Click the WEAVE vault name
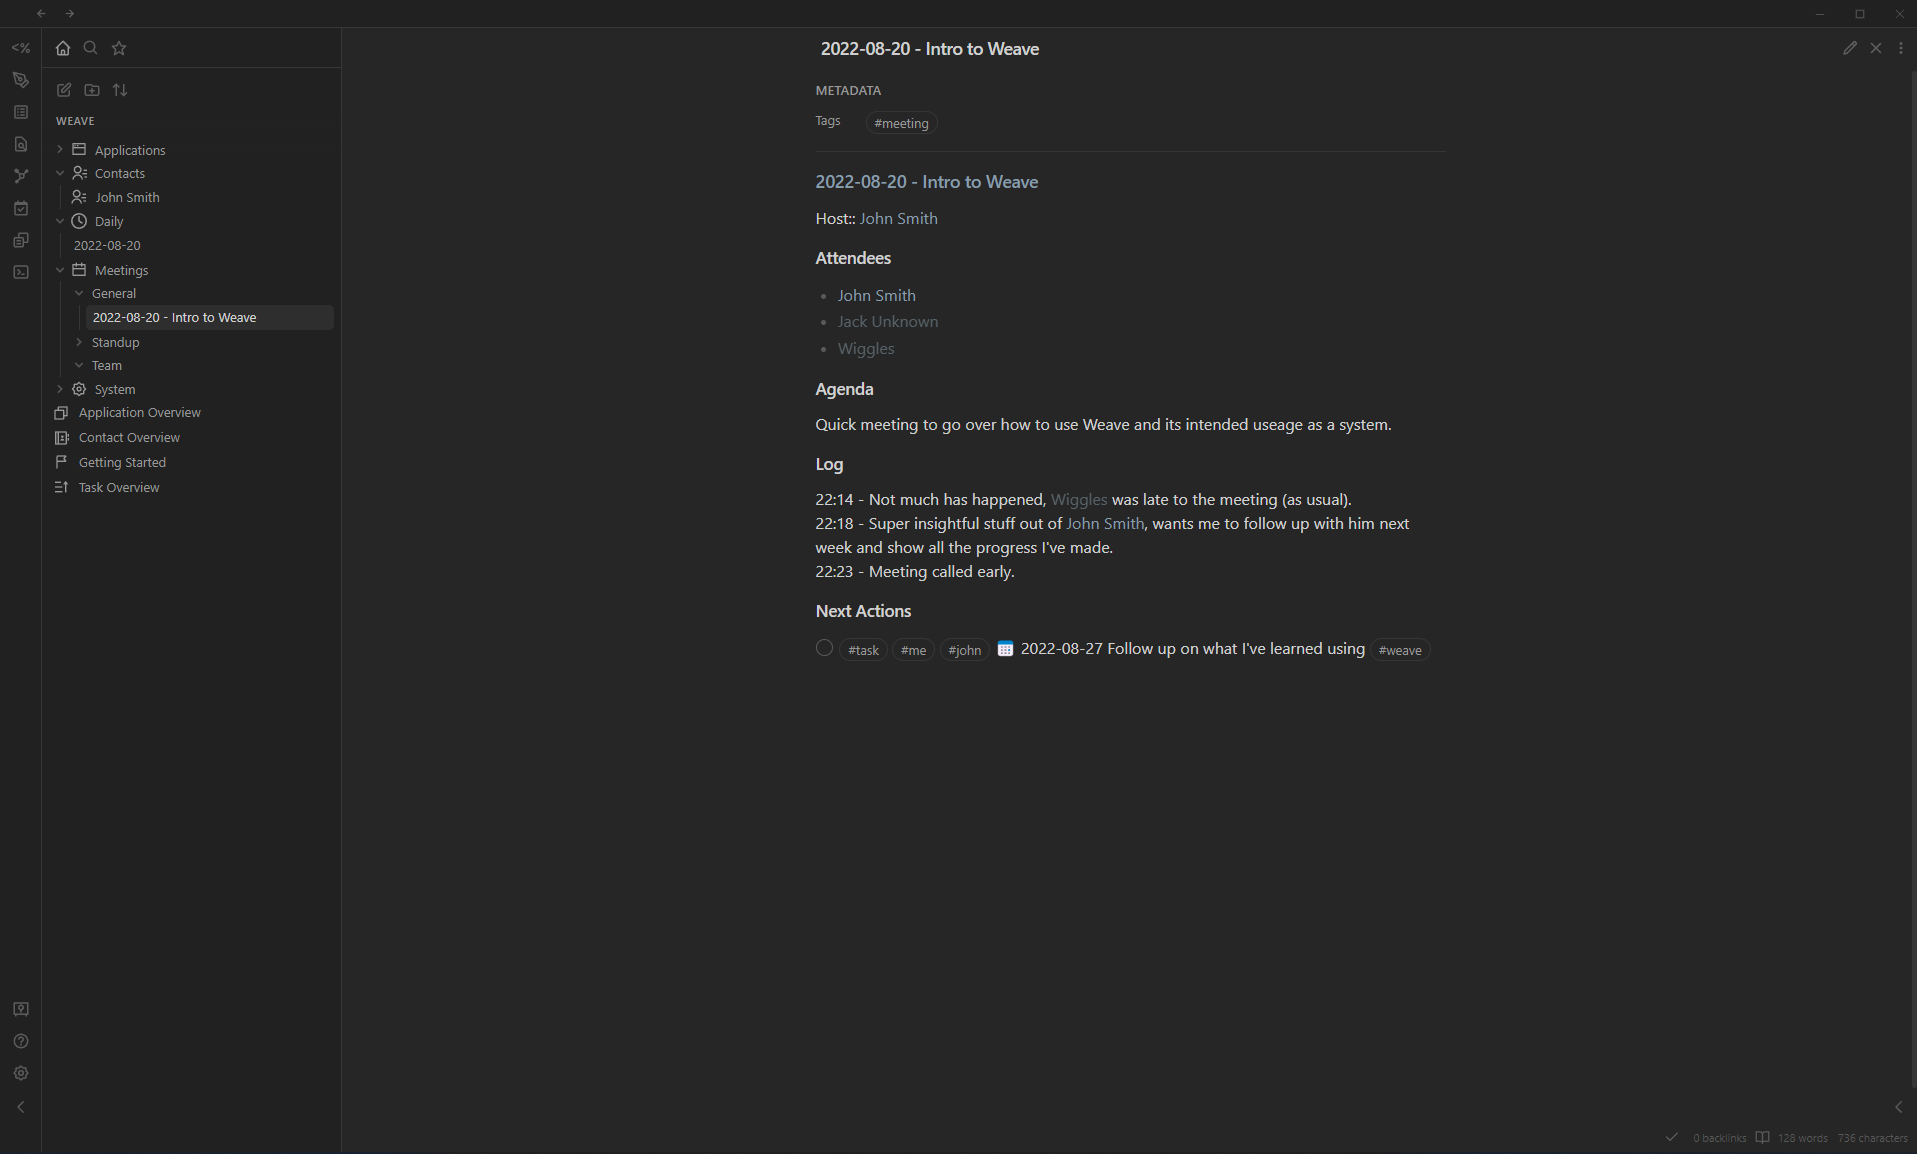1917x1154 pixels. pos(75,121)
